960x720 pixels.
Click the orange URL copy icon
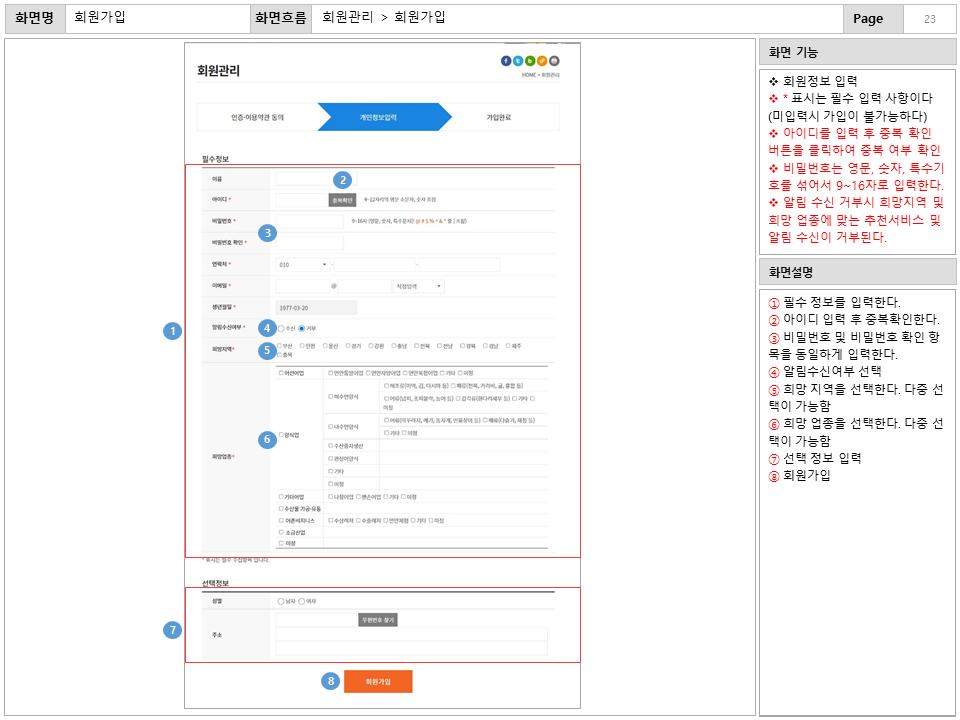coord(542,60)
